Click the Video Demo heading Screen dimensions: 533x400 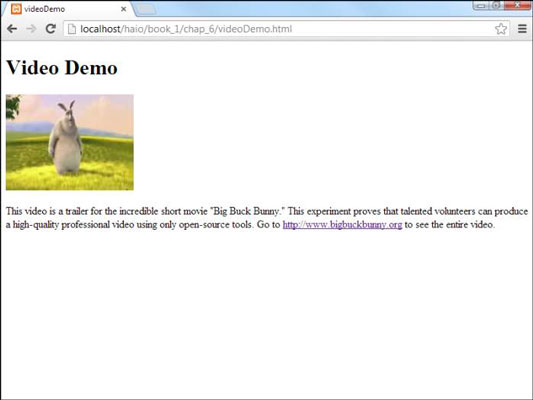[x=62, y=67]
